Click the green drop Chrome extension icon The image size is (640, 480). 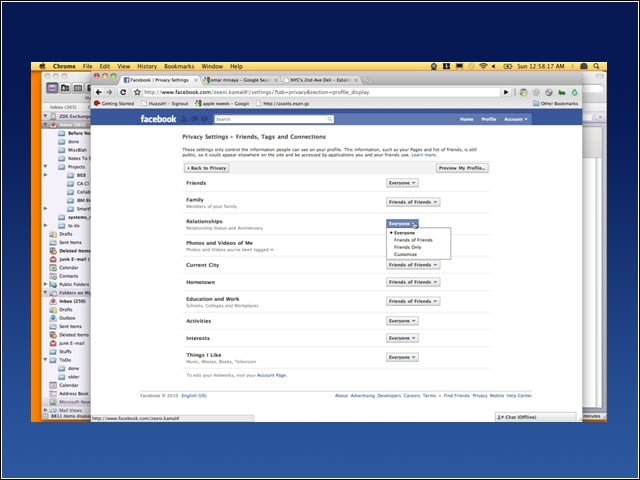click(575, 93)
